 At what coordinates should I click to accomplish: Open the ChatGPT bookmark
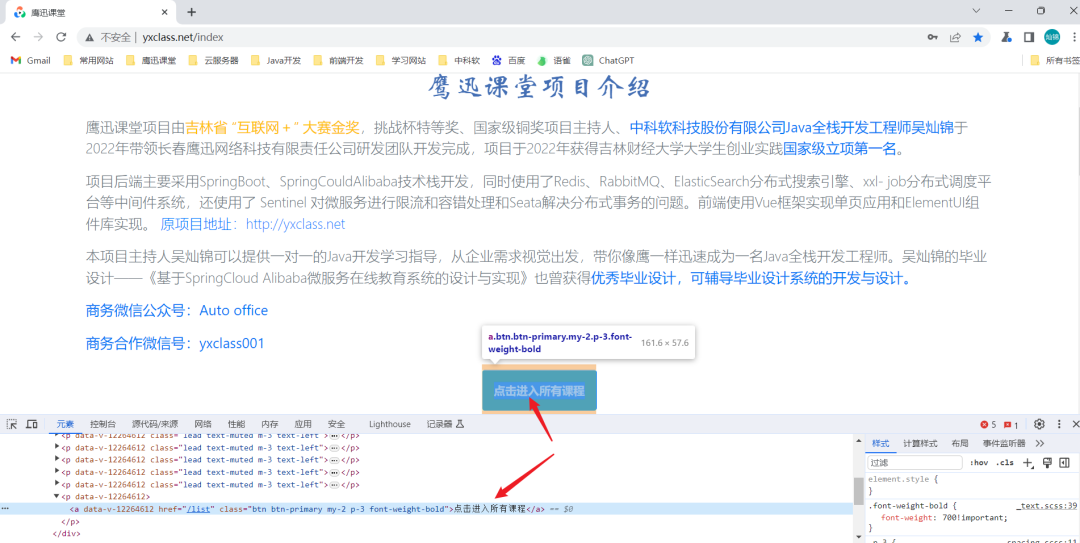pyautogui.click(x=608, y=60)
